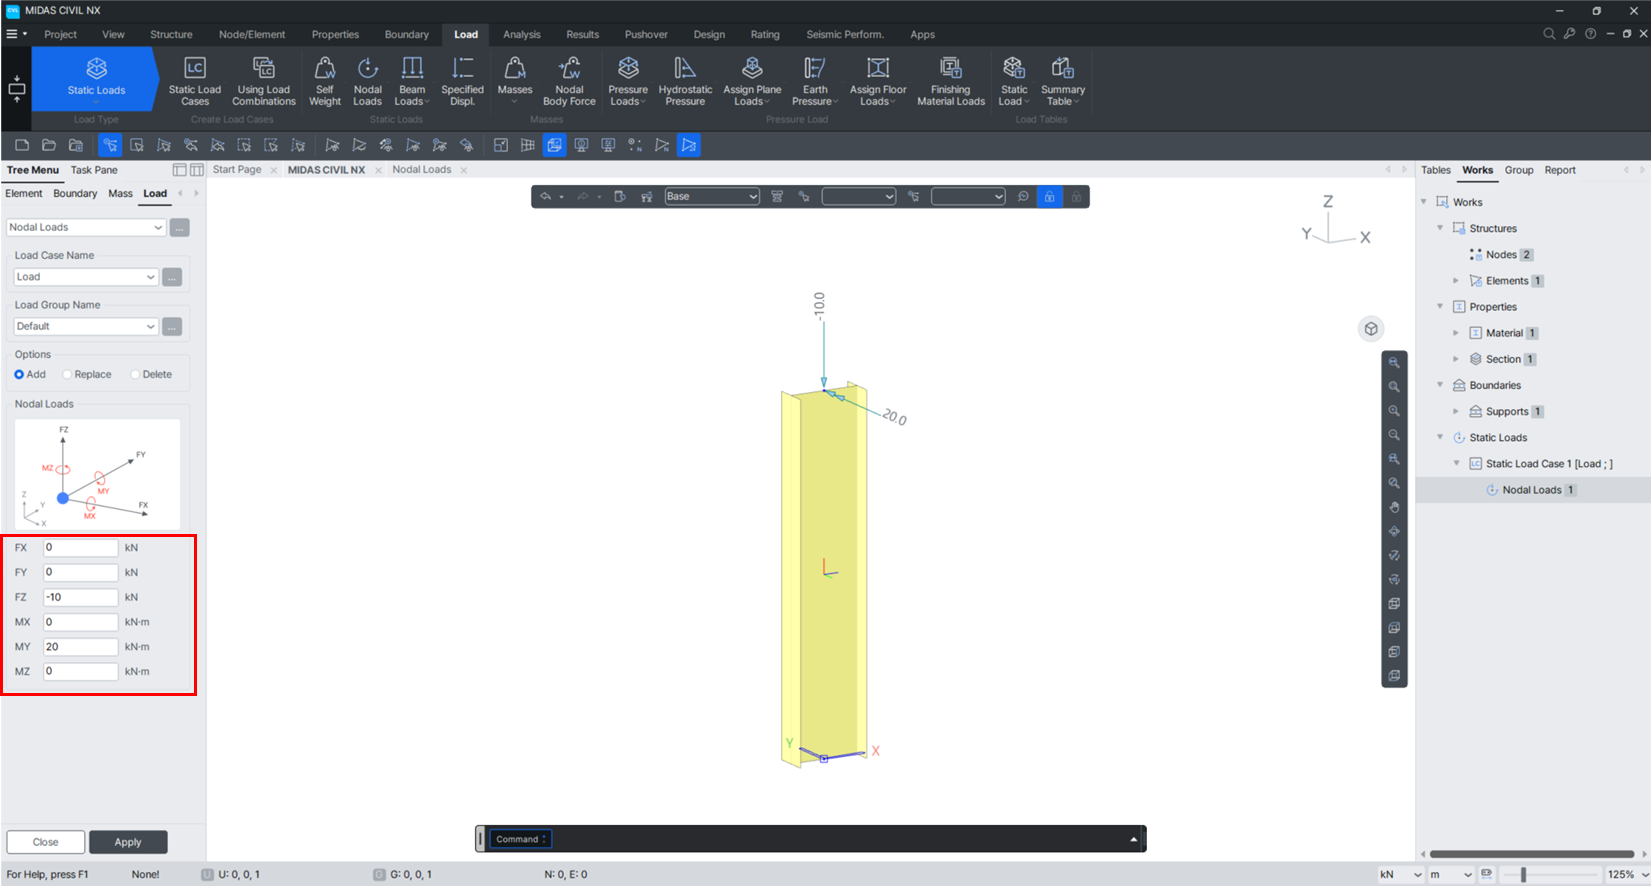Open Nodal Body Force tool
This screenshot has width=1651, height=886.
(569, 80)
